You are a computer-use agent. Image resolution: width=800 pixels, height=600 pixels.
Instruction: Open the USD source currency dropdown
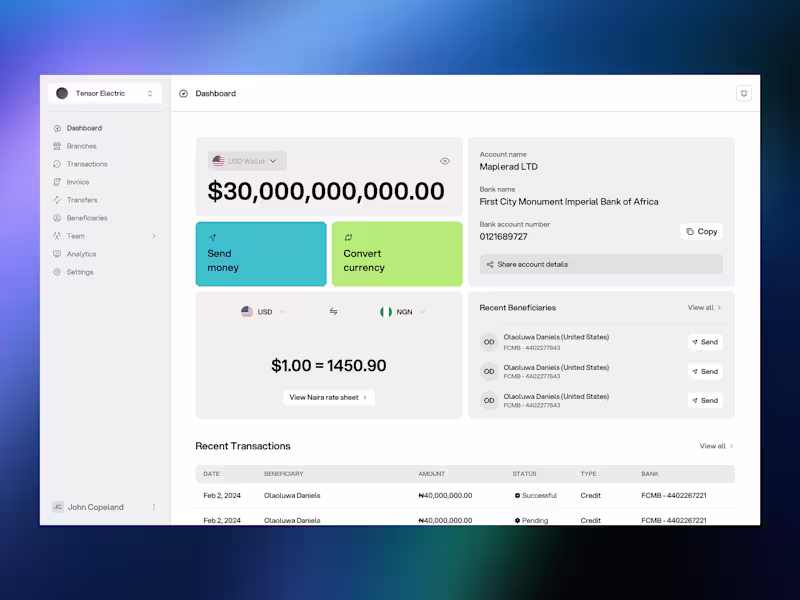click(263, 312)
